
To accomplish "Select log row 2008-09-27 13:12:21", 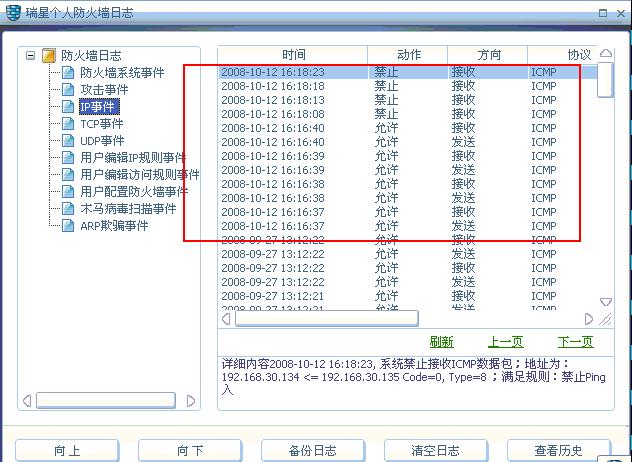I will click(407, 296).
